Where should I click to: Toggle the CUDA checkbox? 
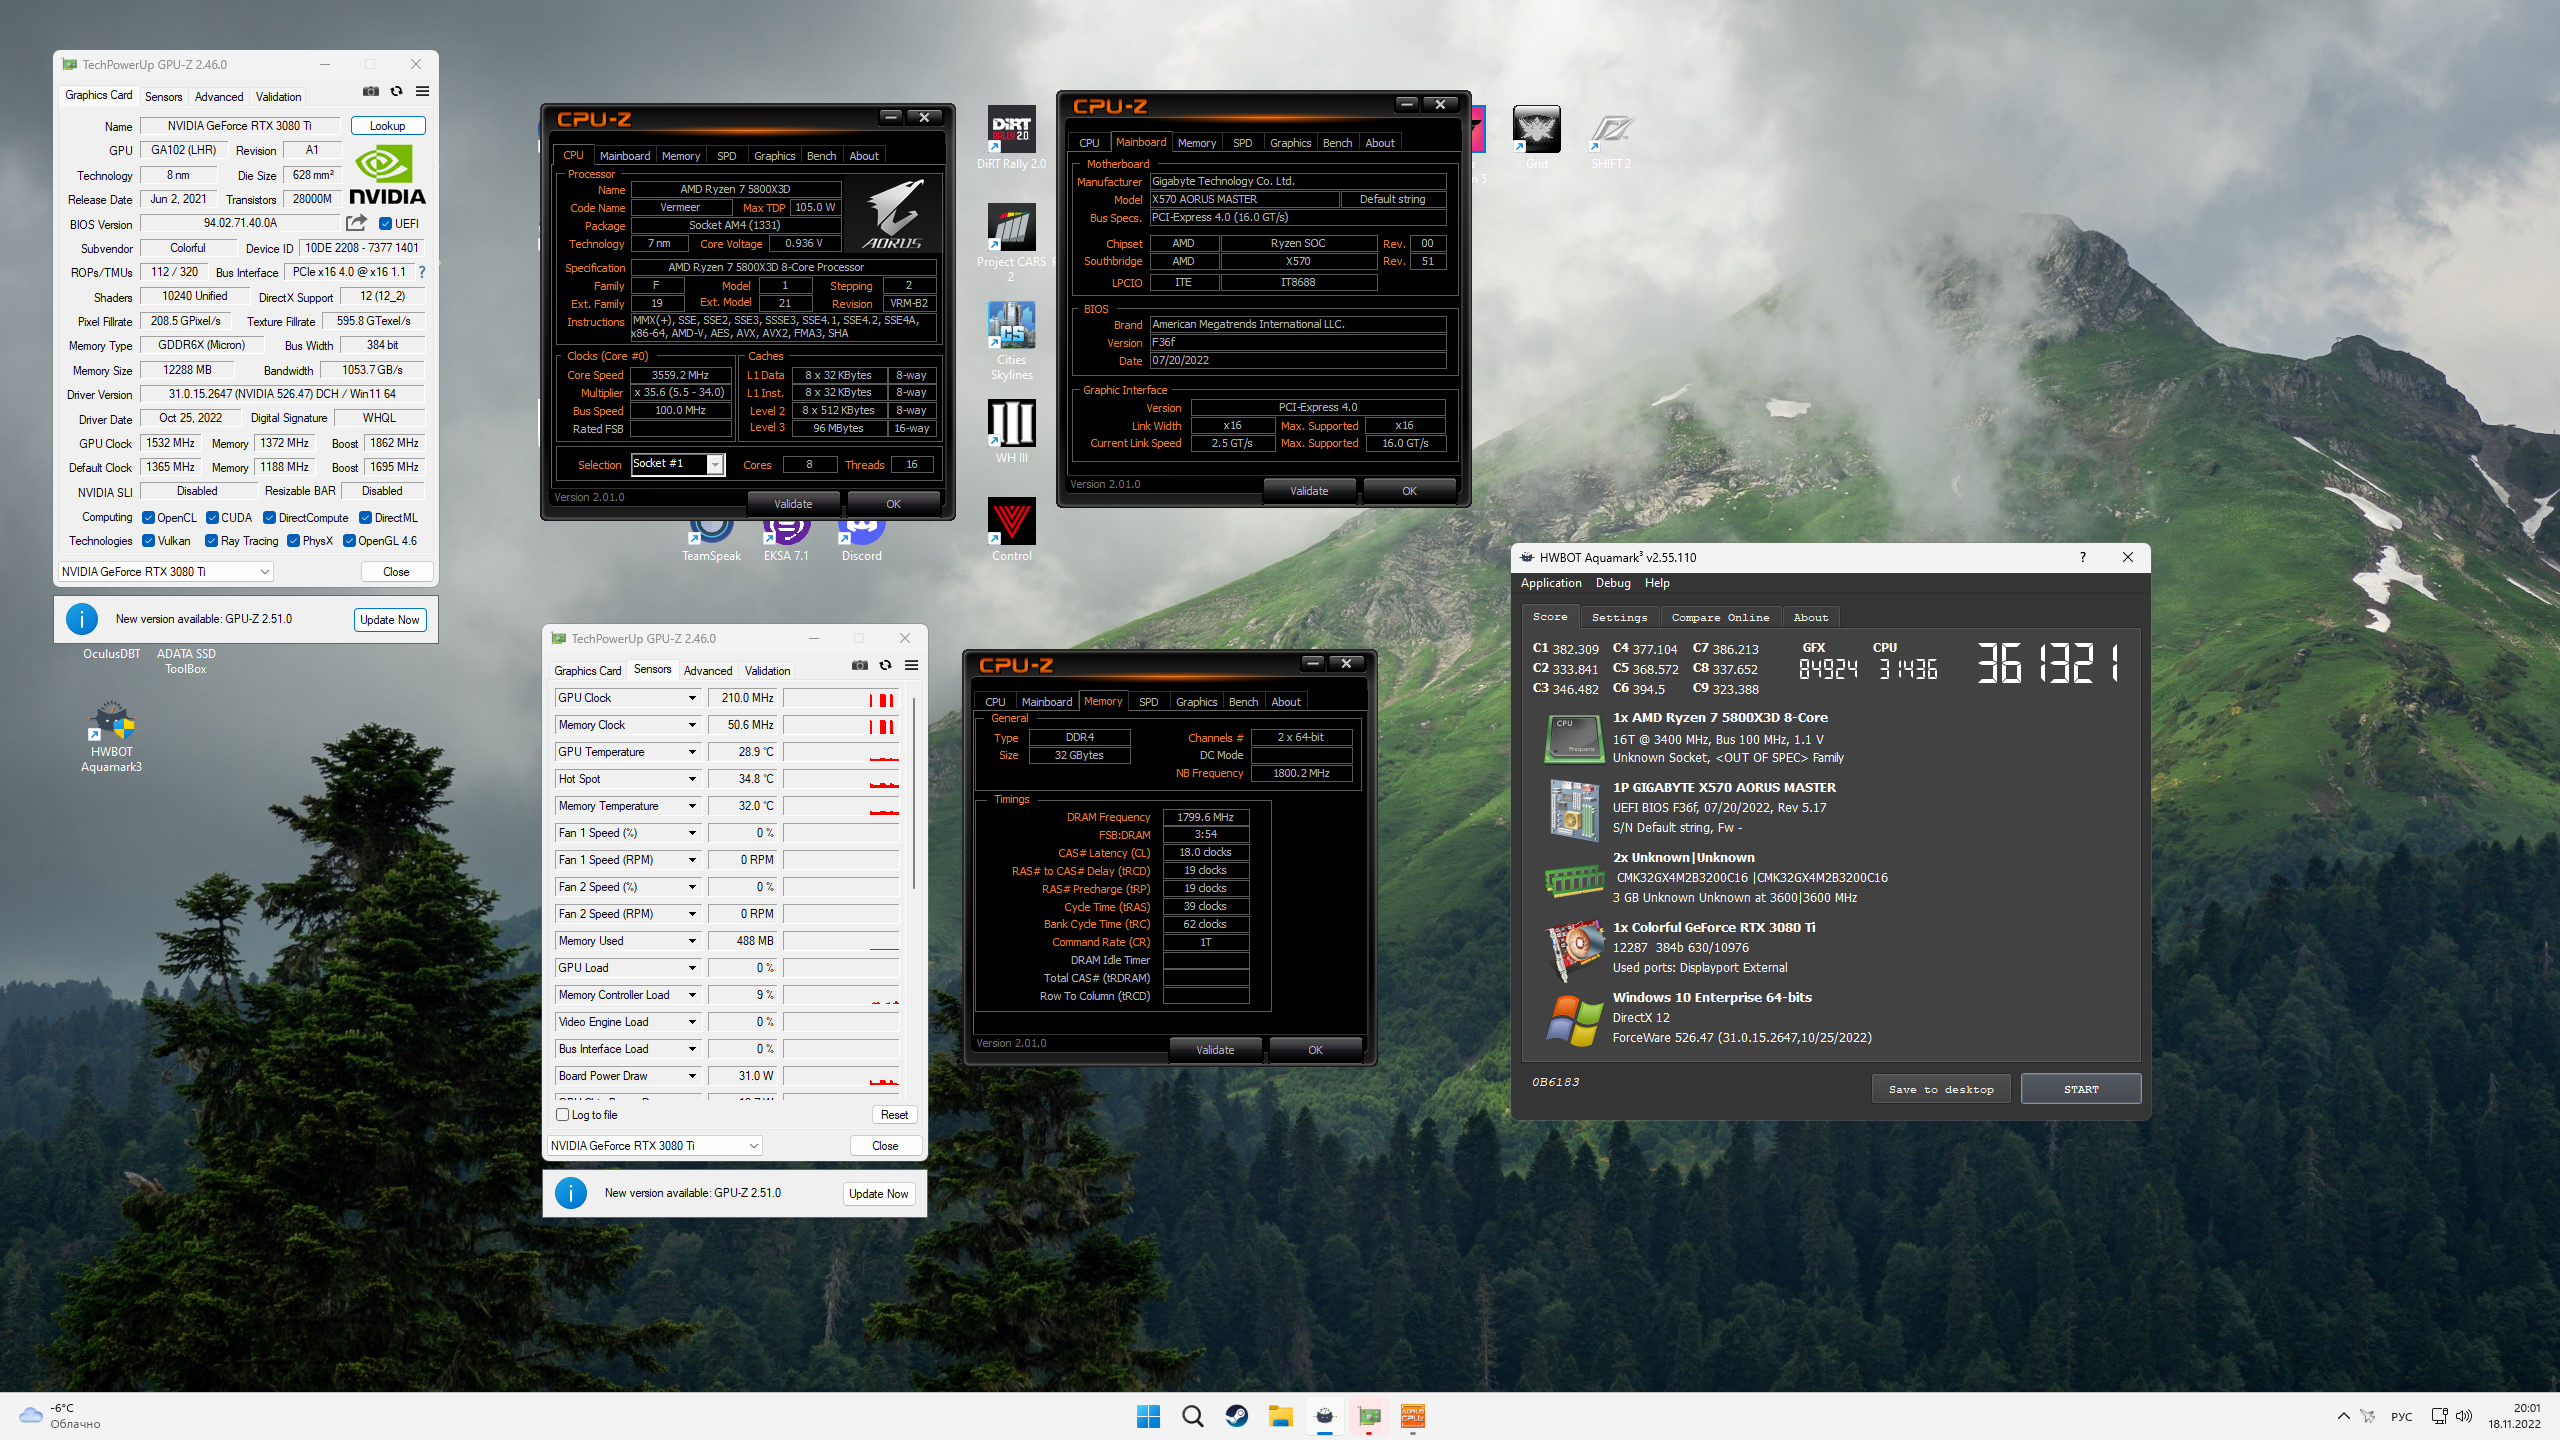(x=212, y=518)
